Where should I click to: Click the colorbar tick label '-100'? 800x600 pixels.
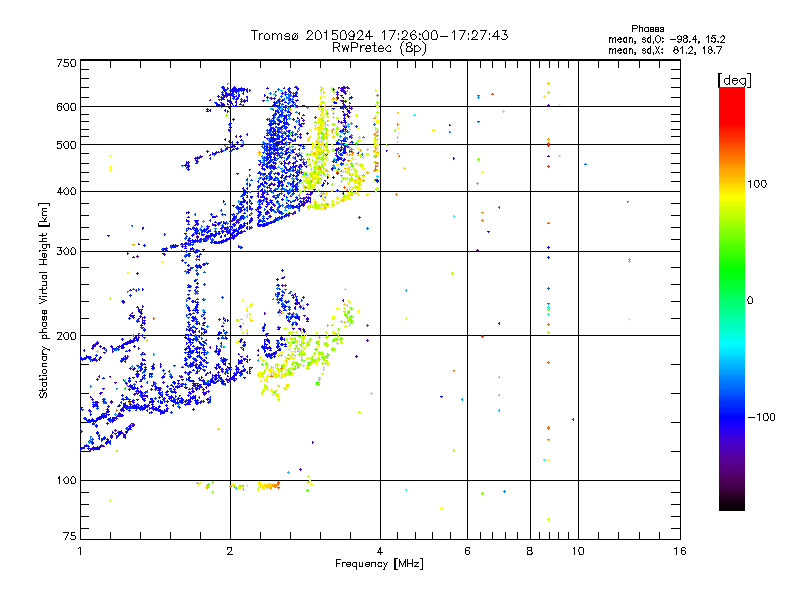pyautogui.click(x=761, y=417)
